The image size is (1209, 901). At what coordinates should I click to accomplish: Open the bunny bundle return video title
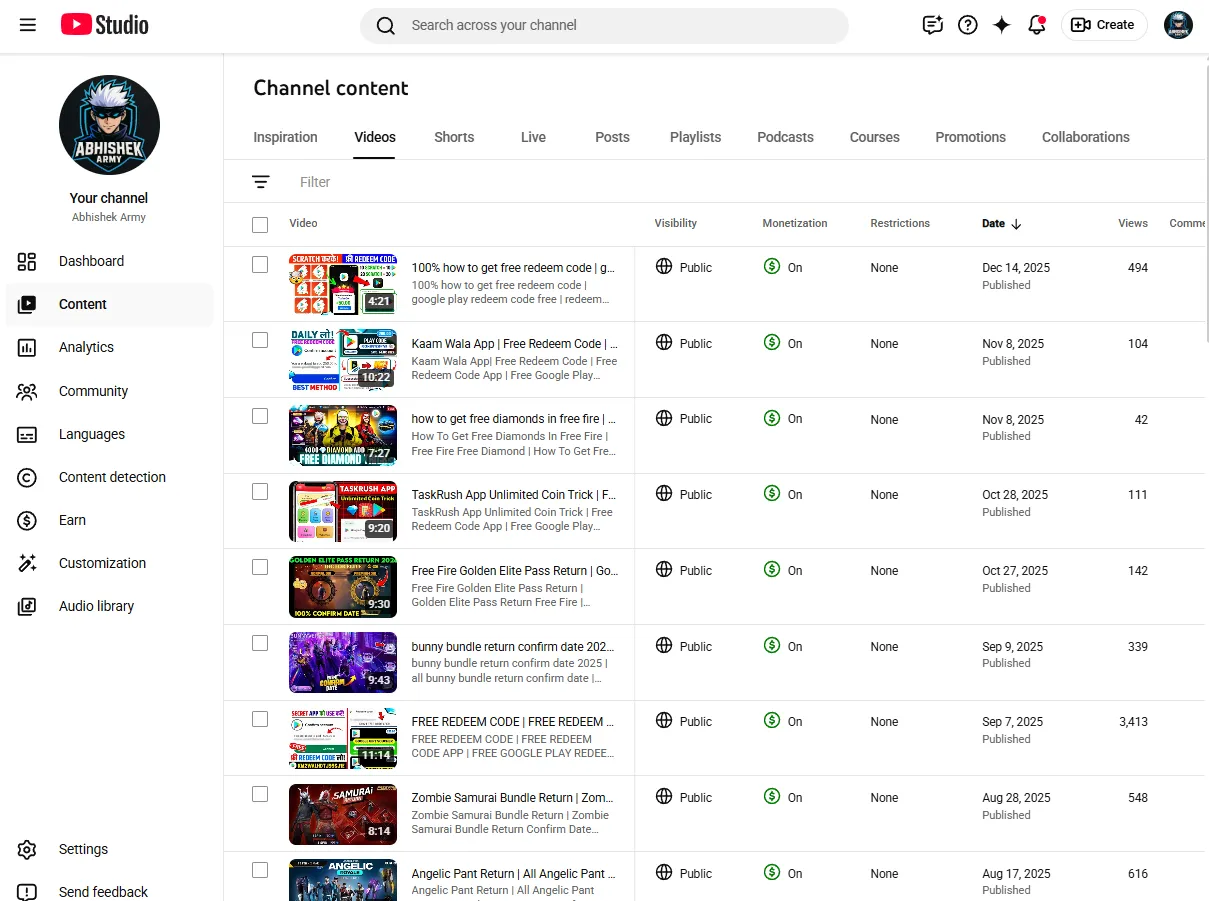pyautogui.click(x=513, y=647)
